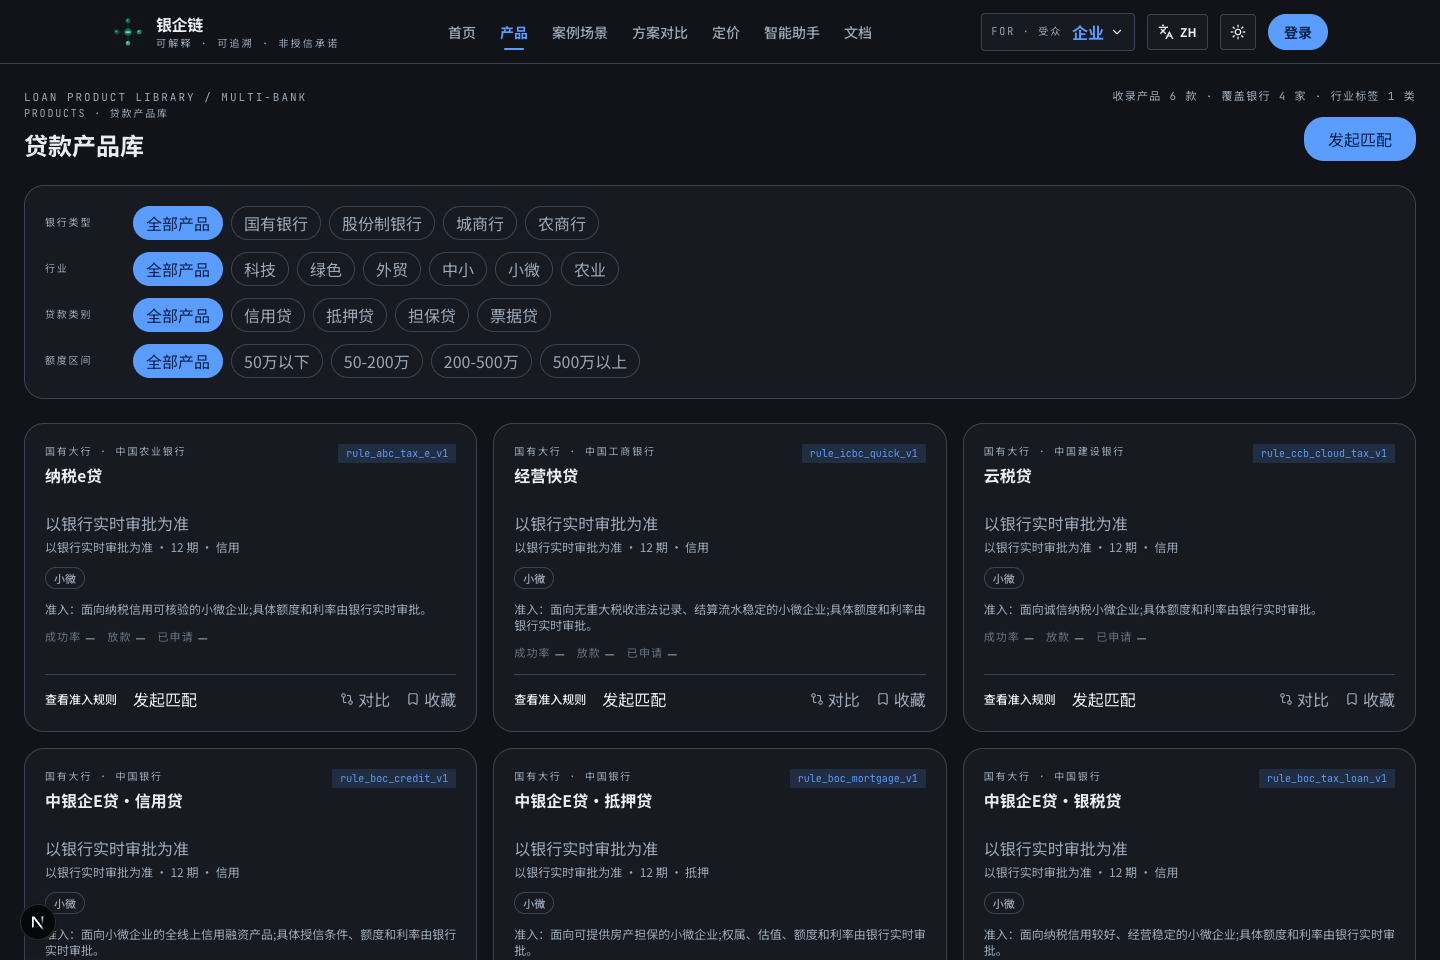Bookmark 纳税e贷 with the 收藏 button

[x=431, y=700]
